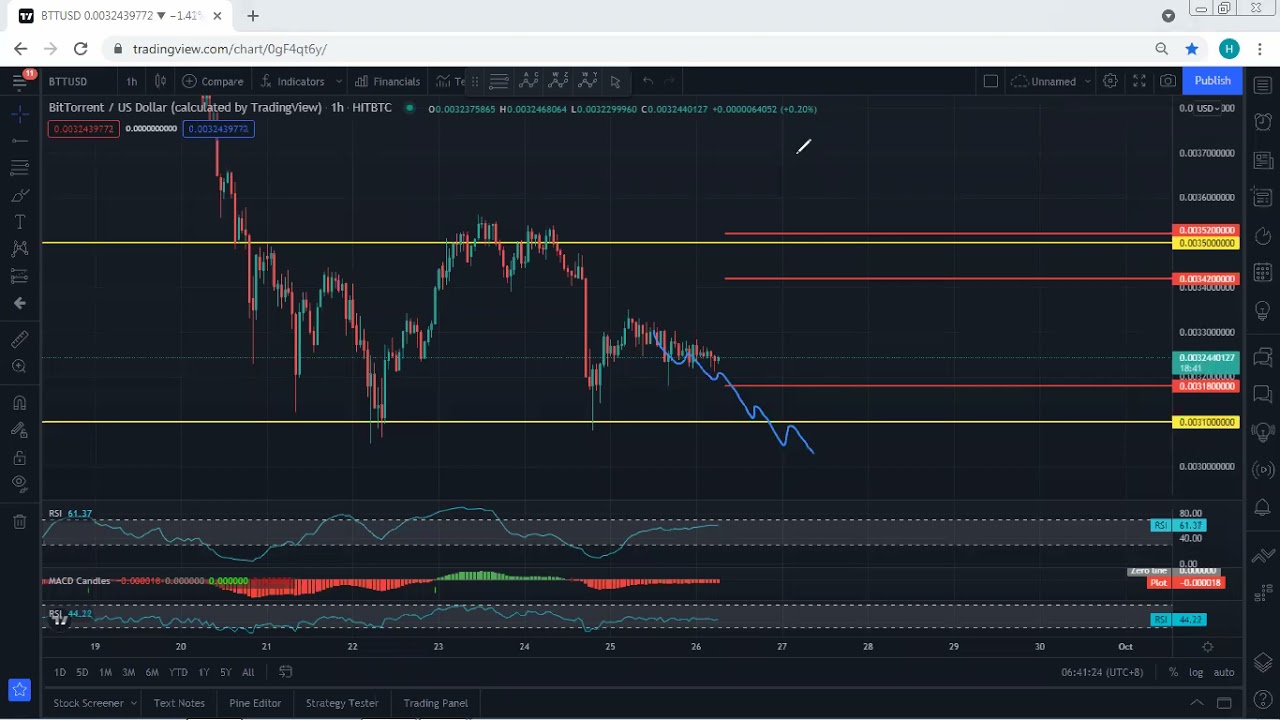
Task: Click the blue Publish button
Action: point(1212,81)
